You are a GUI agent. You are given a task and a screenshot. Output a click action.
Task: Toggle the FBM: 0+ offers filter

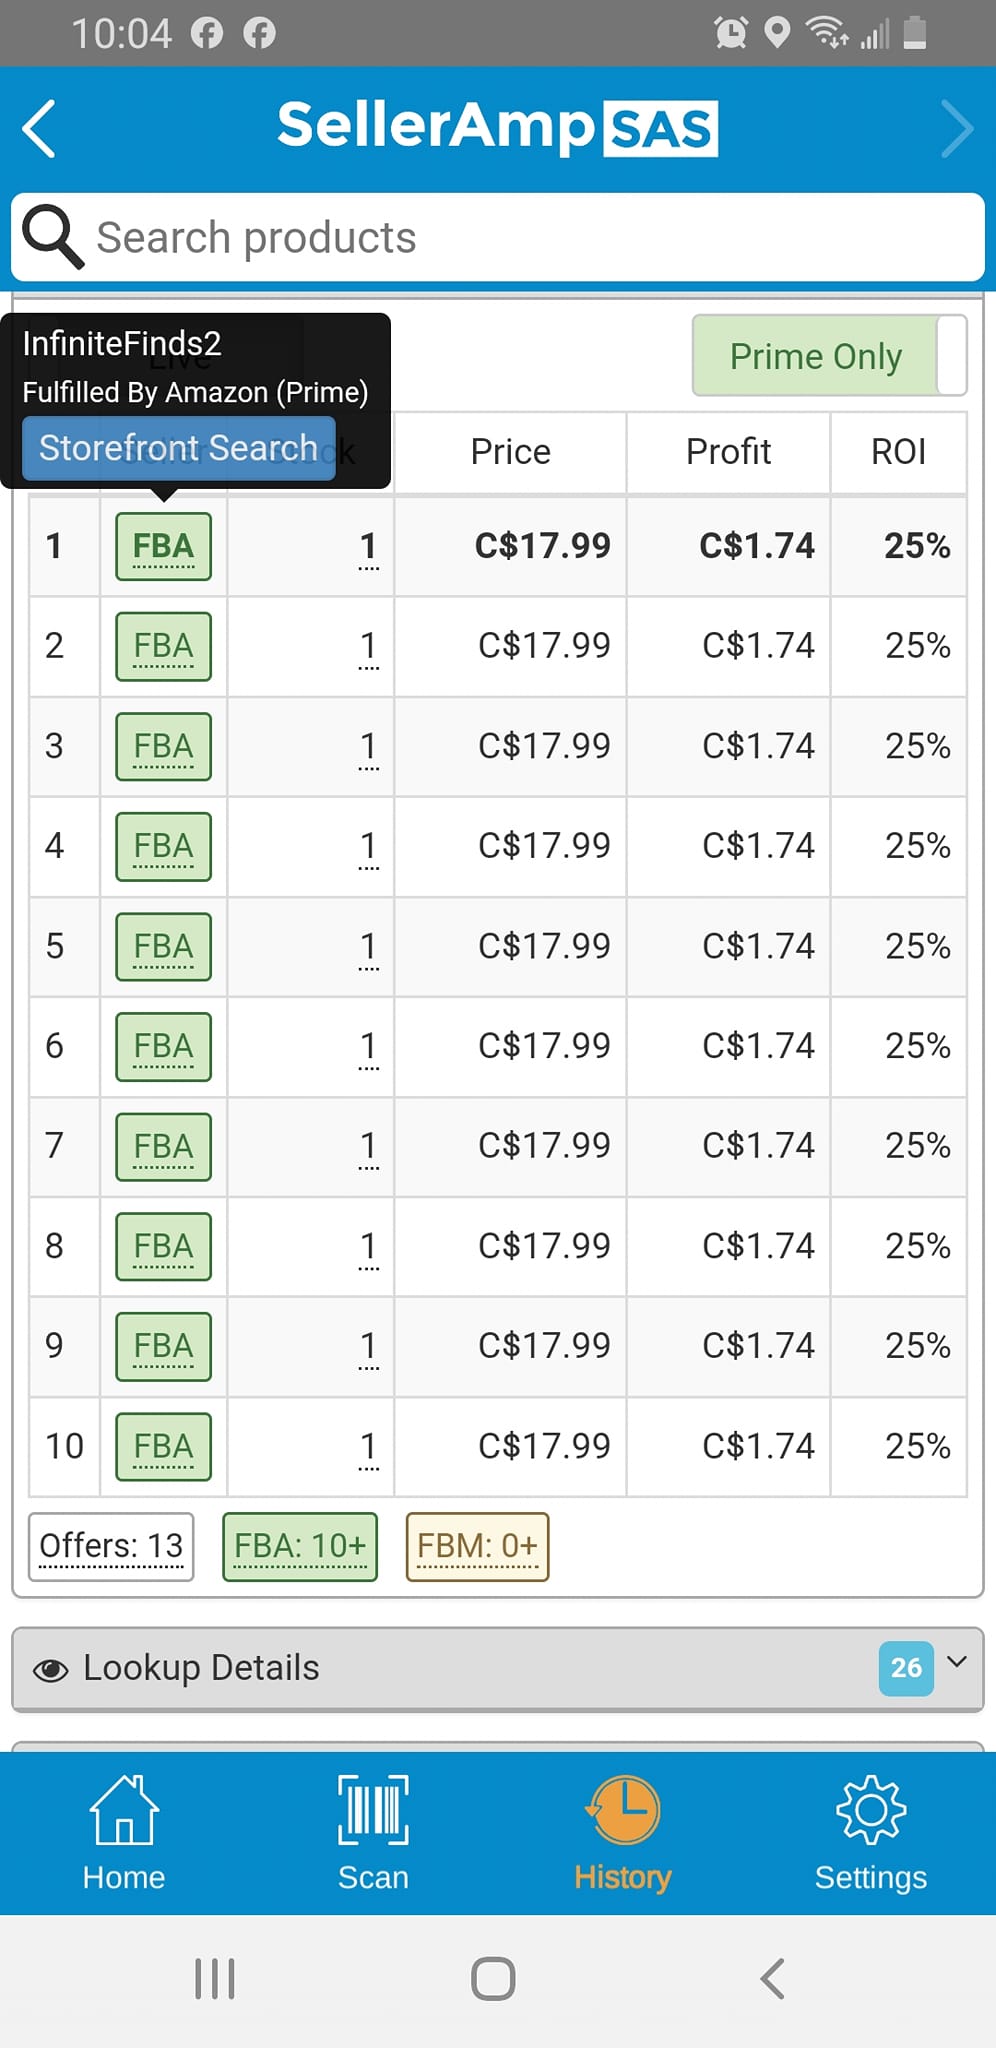point(477,1546)
